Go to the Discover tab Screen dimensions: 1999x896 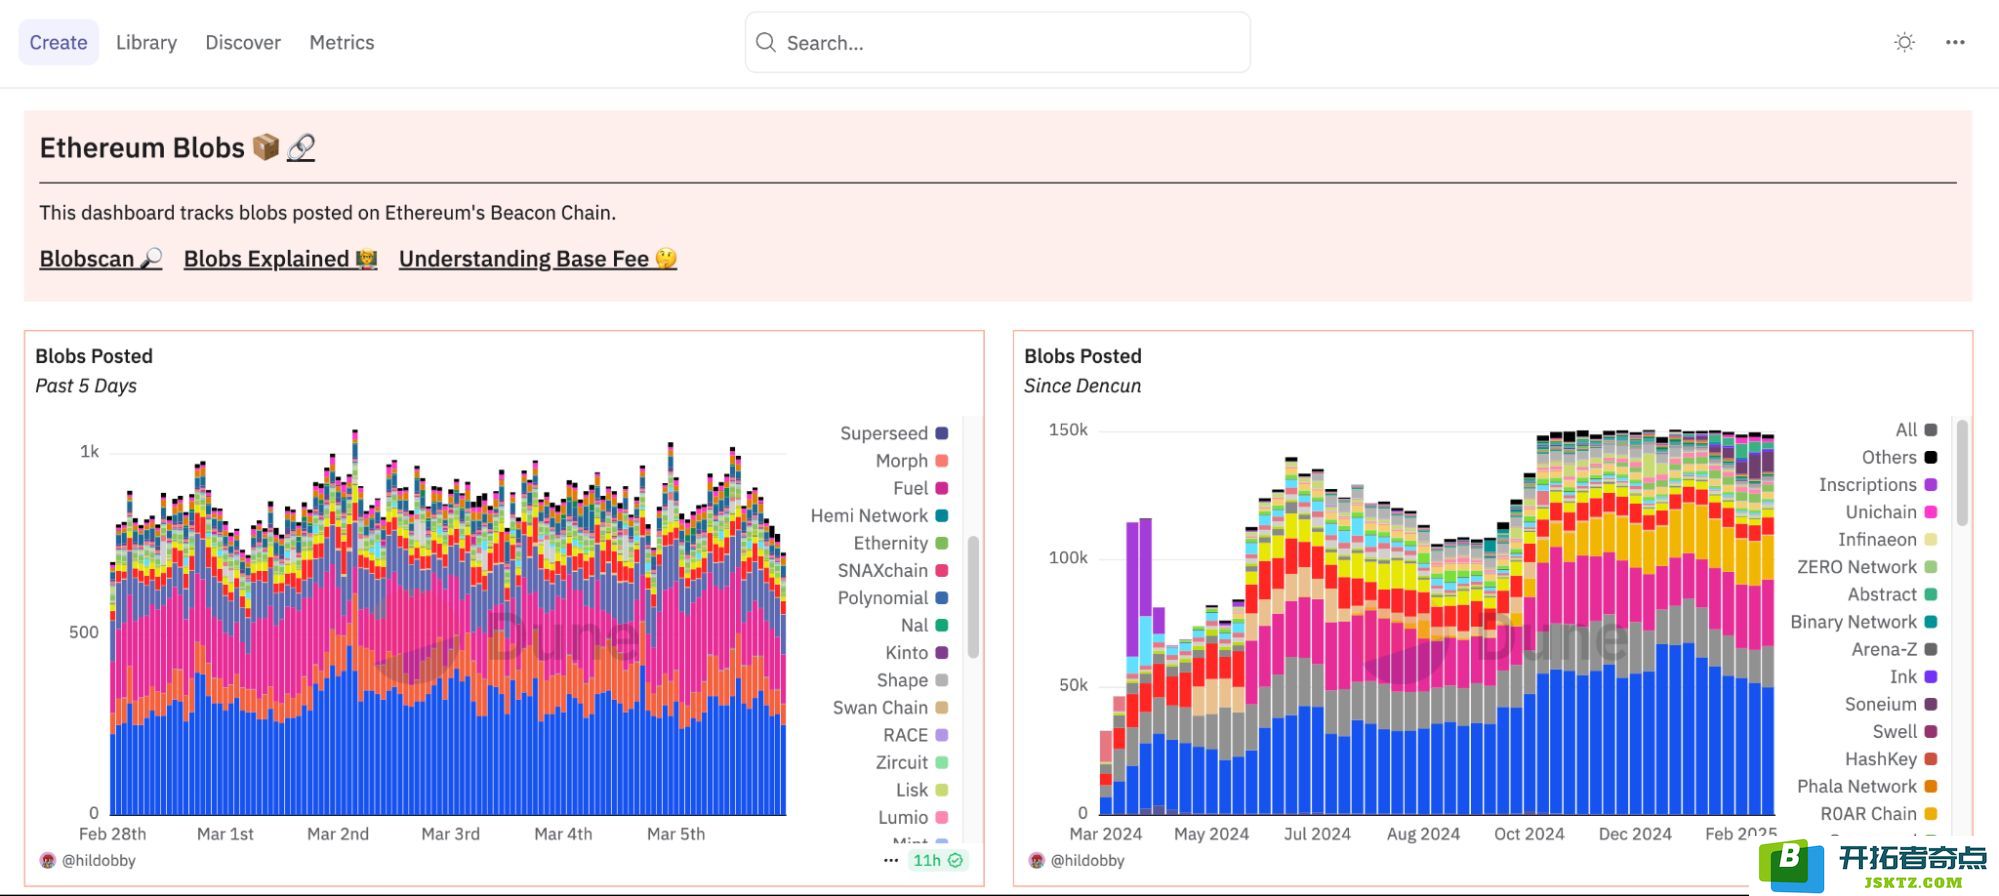coord(243,42)
